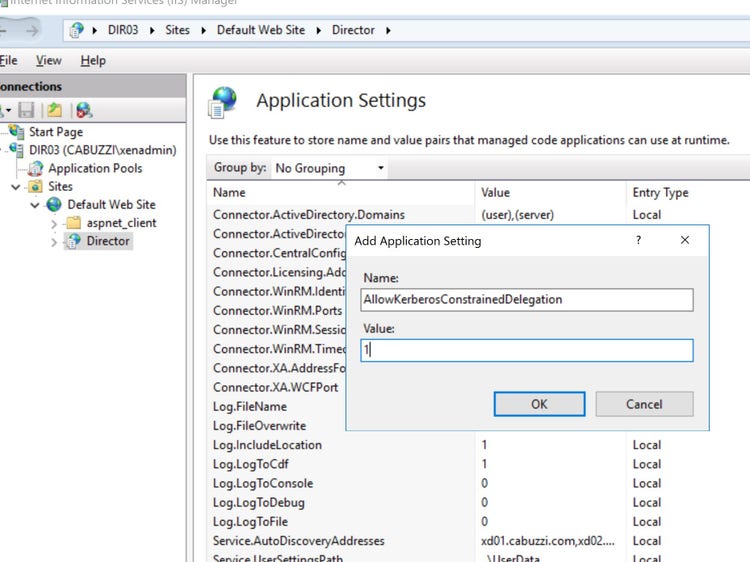Screen dimensions: 750x562
Task: Click Director in the breadcrumb
Action: click(x=353, y=30)
